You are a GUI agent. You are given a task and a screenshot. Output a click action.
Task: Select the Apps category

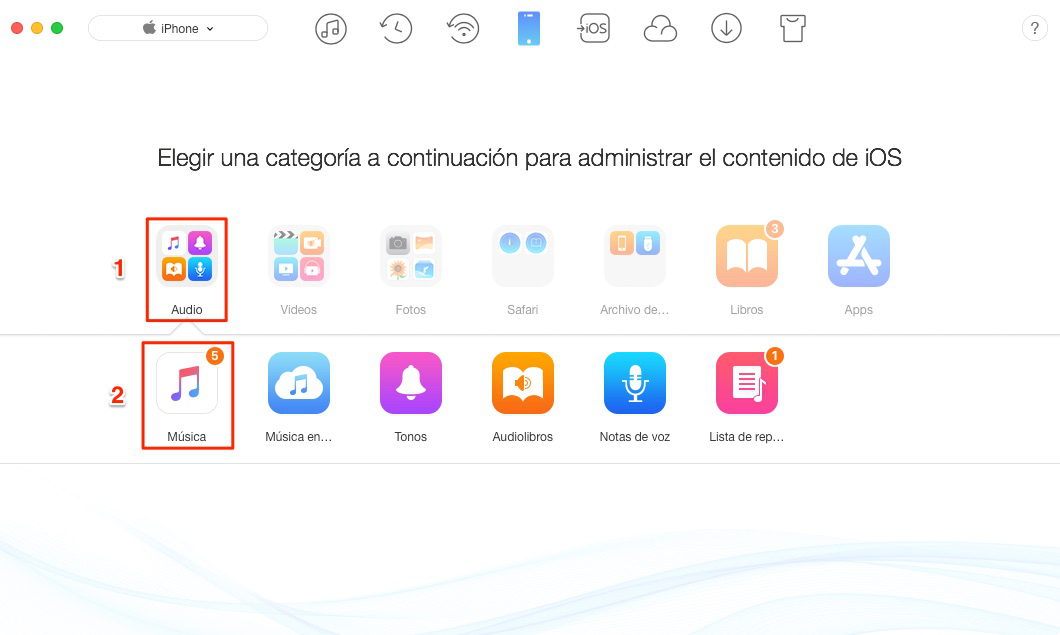[x=859, y=256]
